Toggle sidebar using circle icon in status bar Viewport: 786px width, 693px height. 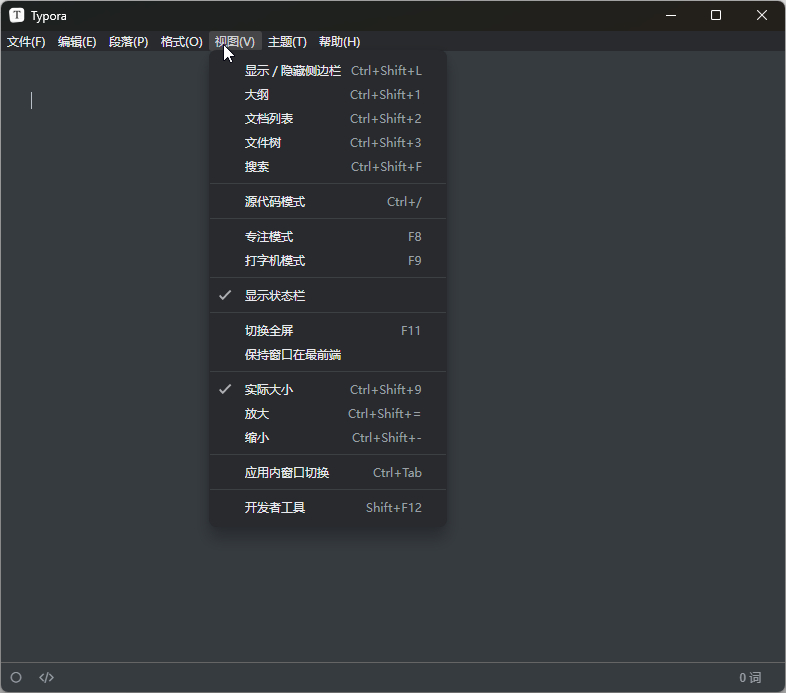(x=16, y=677)
